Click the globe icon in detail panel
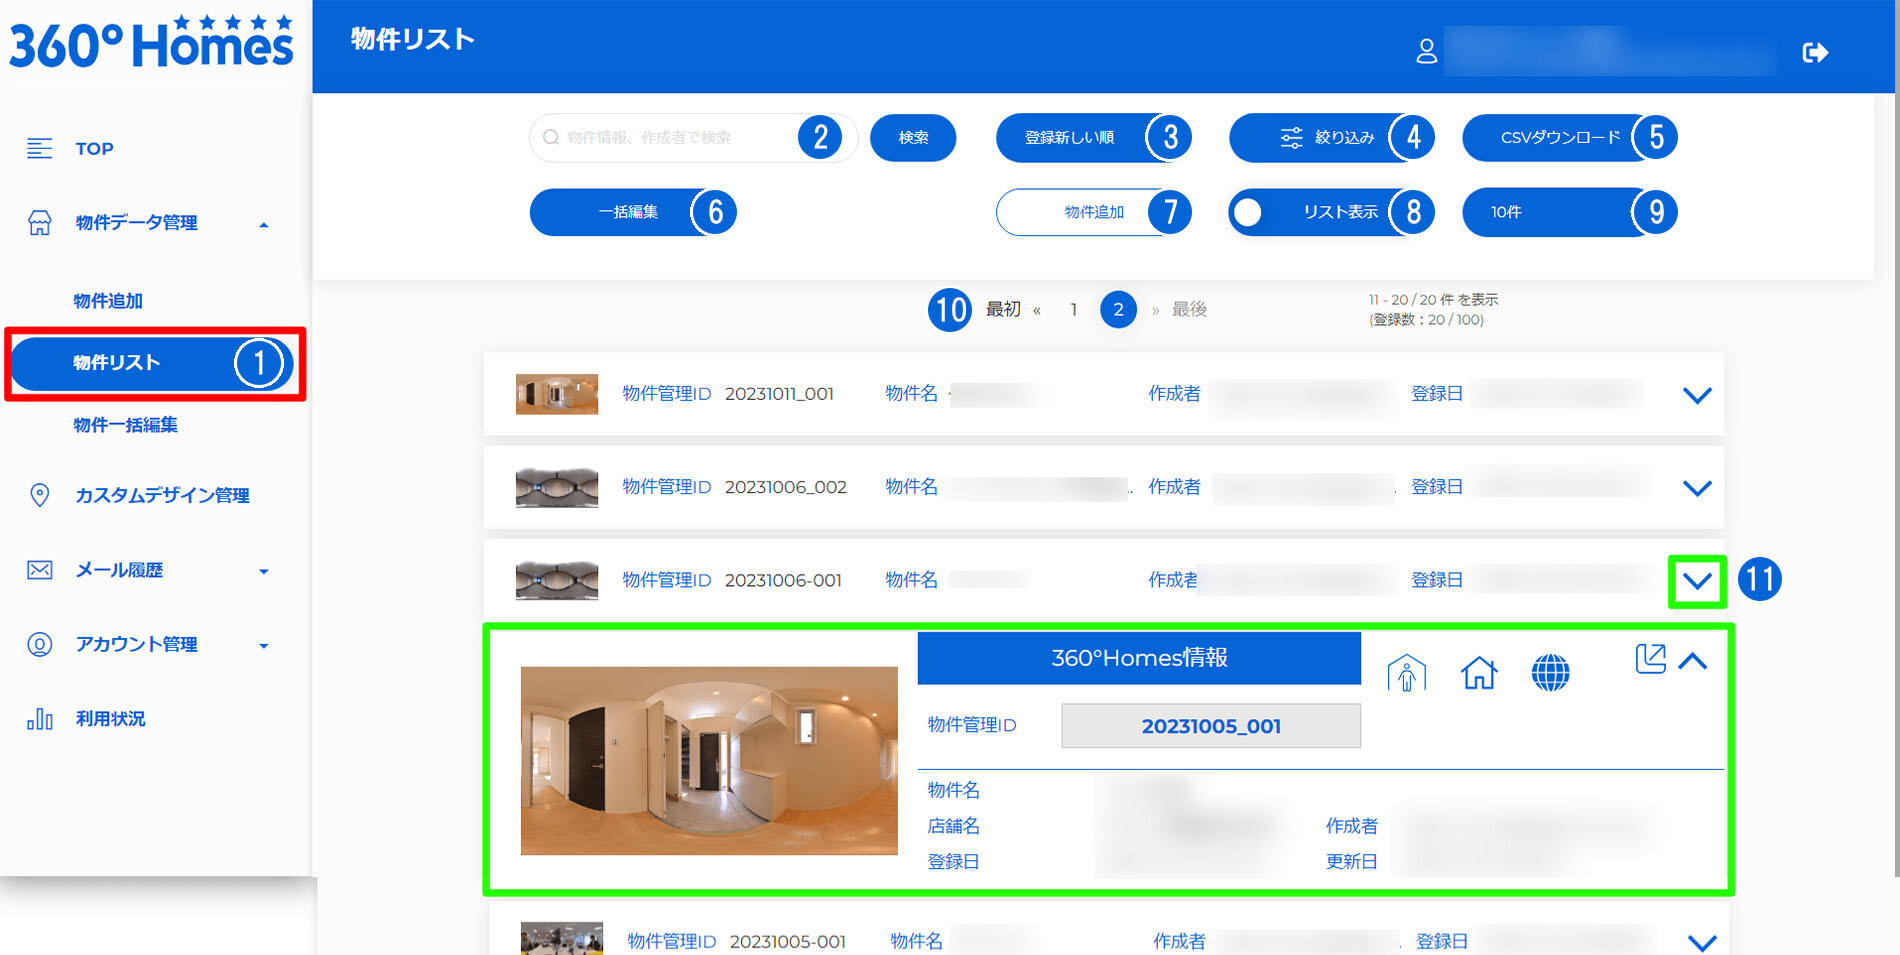The image size is (1900, 955). click(x=1550, y=673)
